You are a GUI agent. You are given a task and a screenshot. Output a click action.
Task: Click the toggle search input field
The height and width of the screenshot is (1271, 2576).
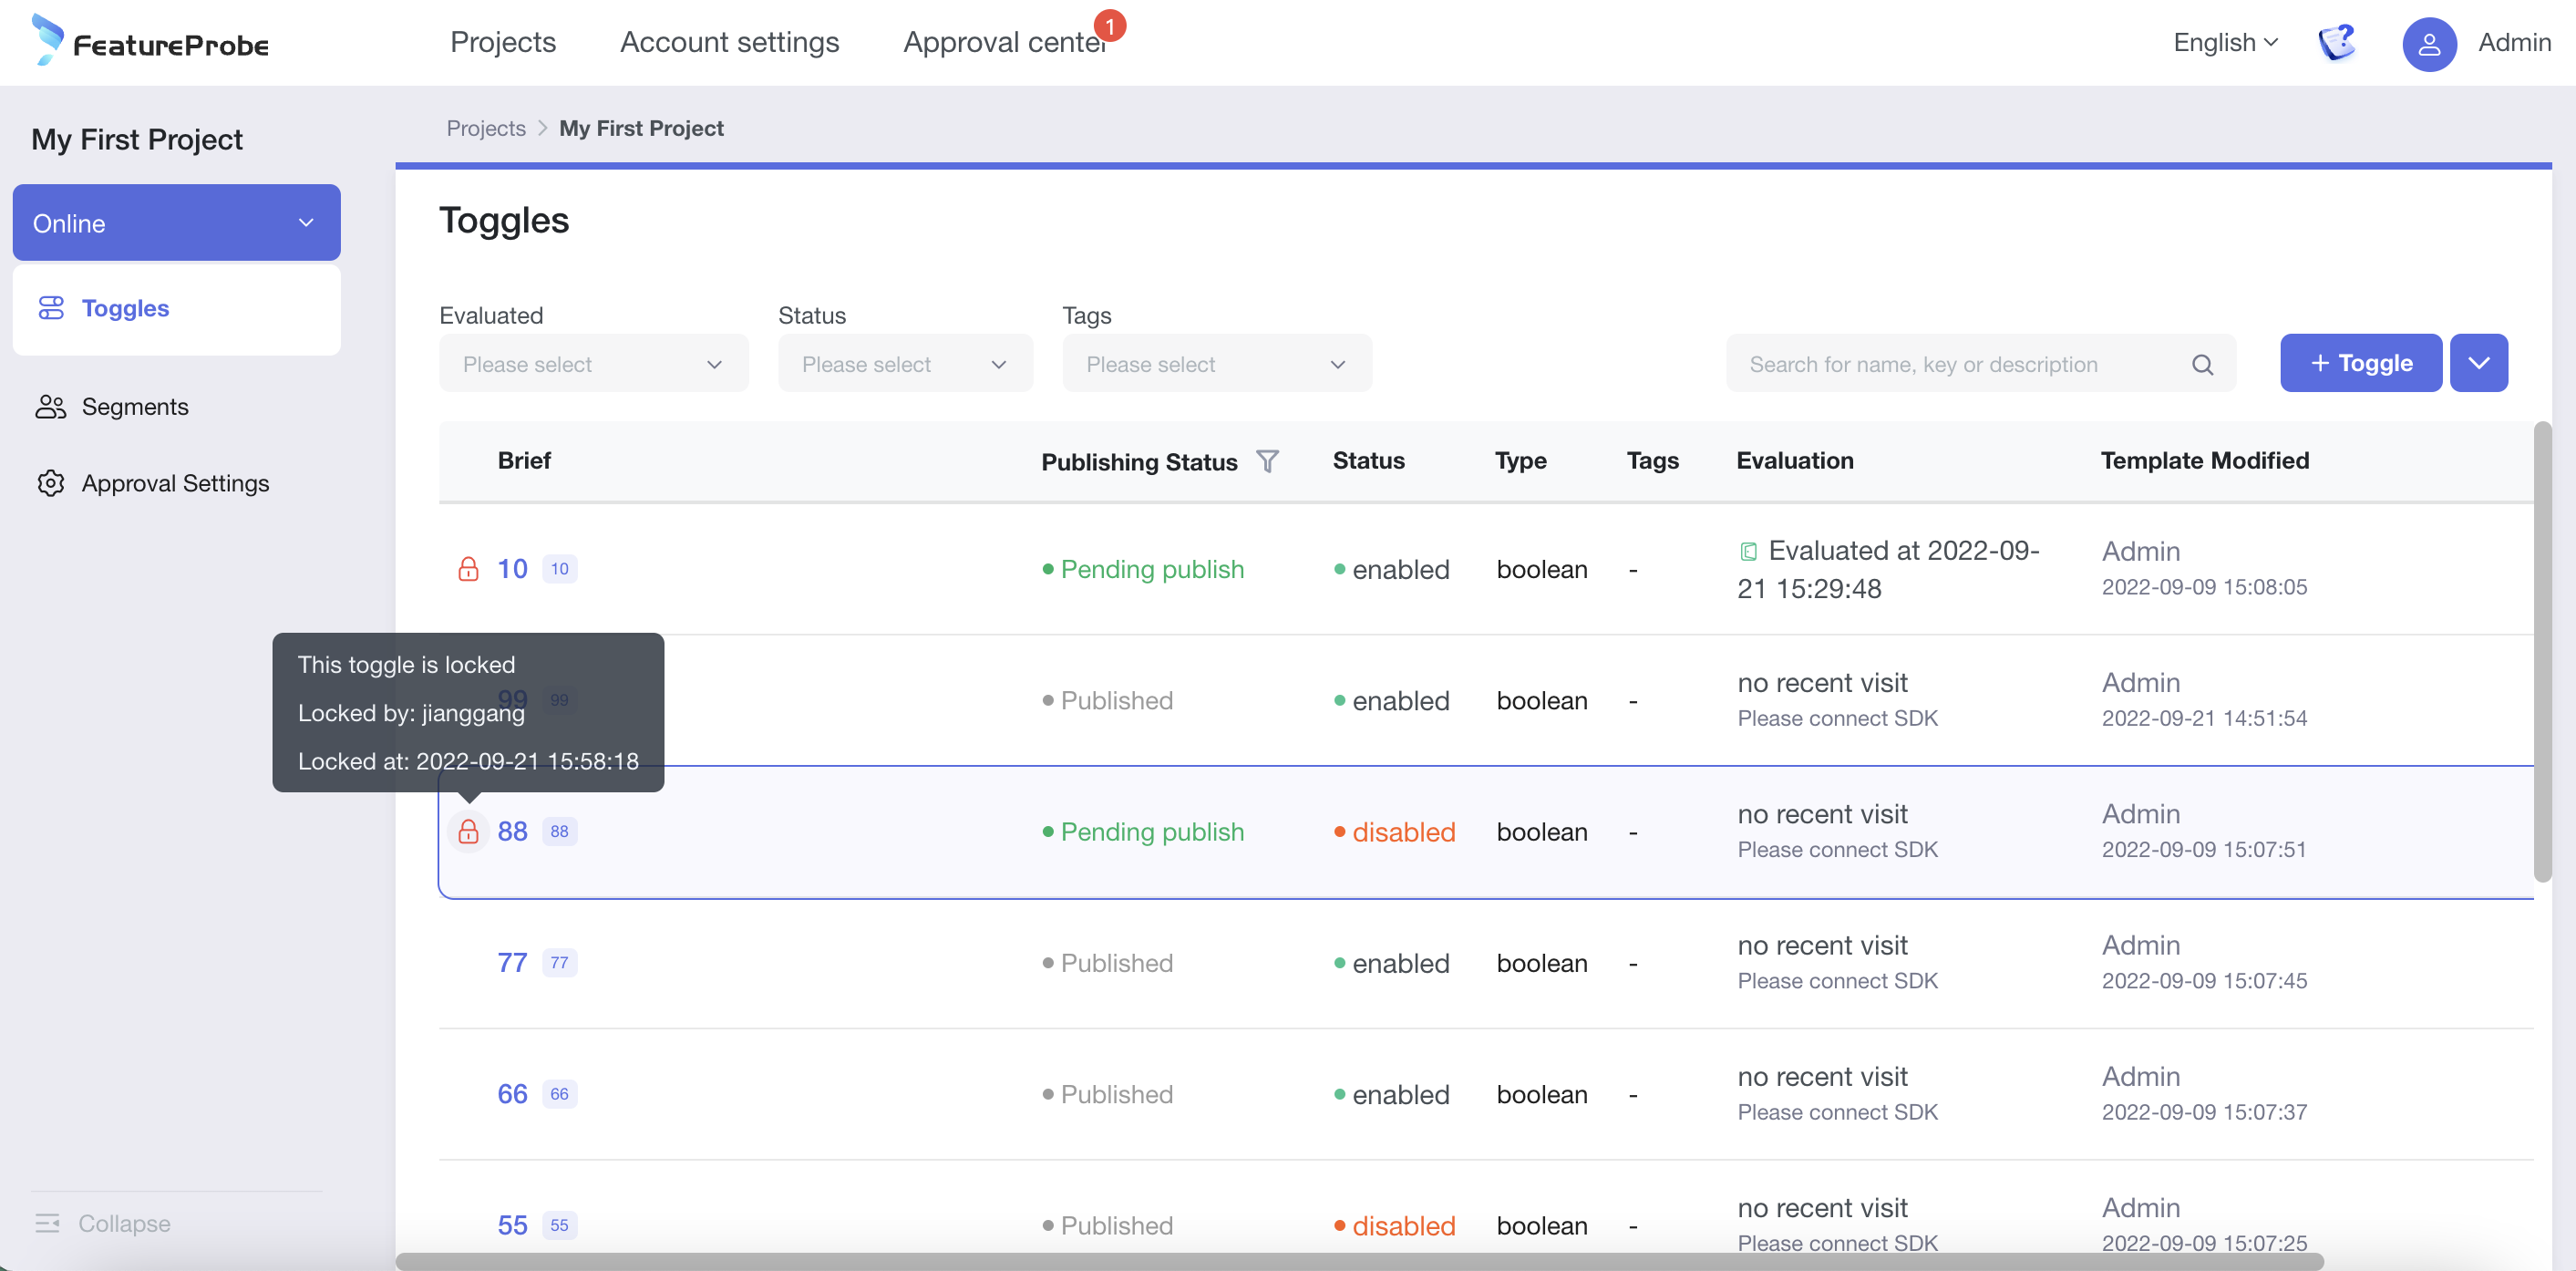[1960, 364]
